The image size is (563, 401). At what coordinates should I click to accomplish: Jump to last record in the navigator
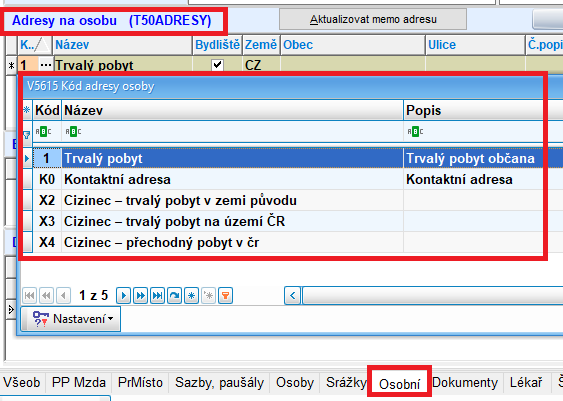[157, 295]
